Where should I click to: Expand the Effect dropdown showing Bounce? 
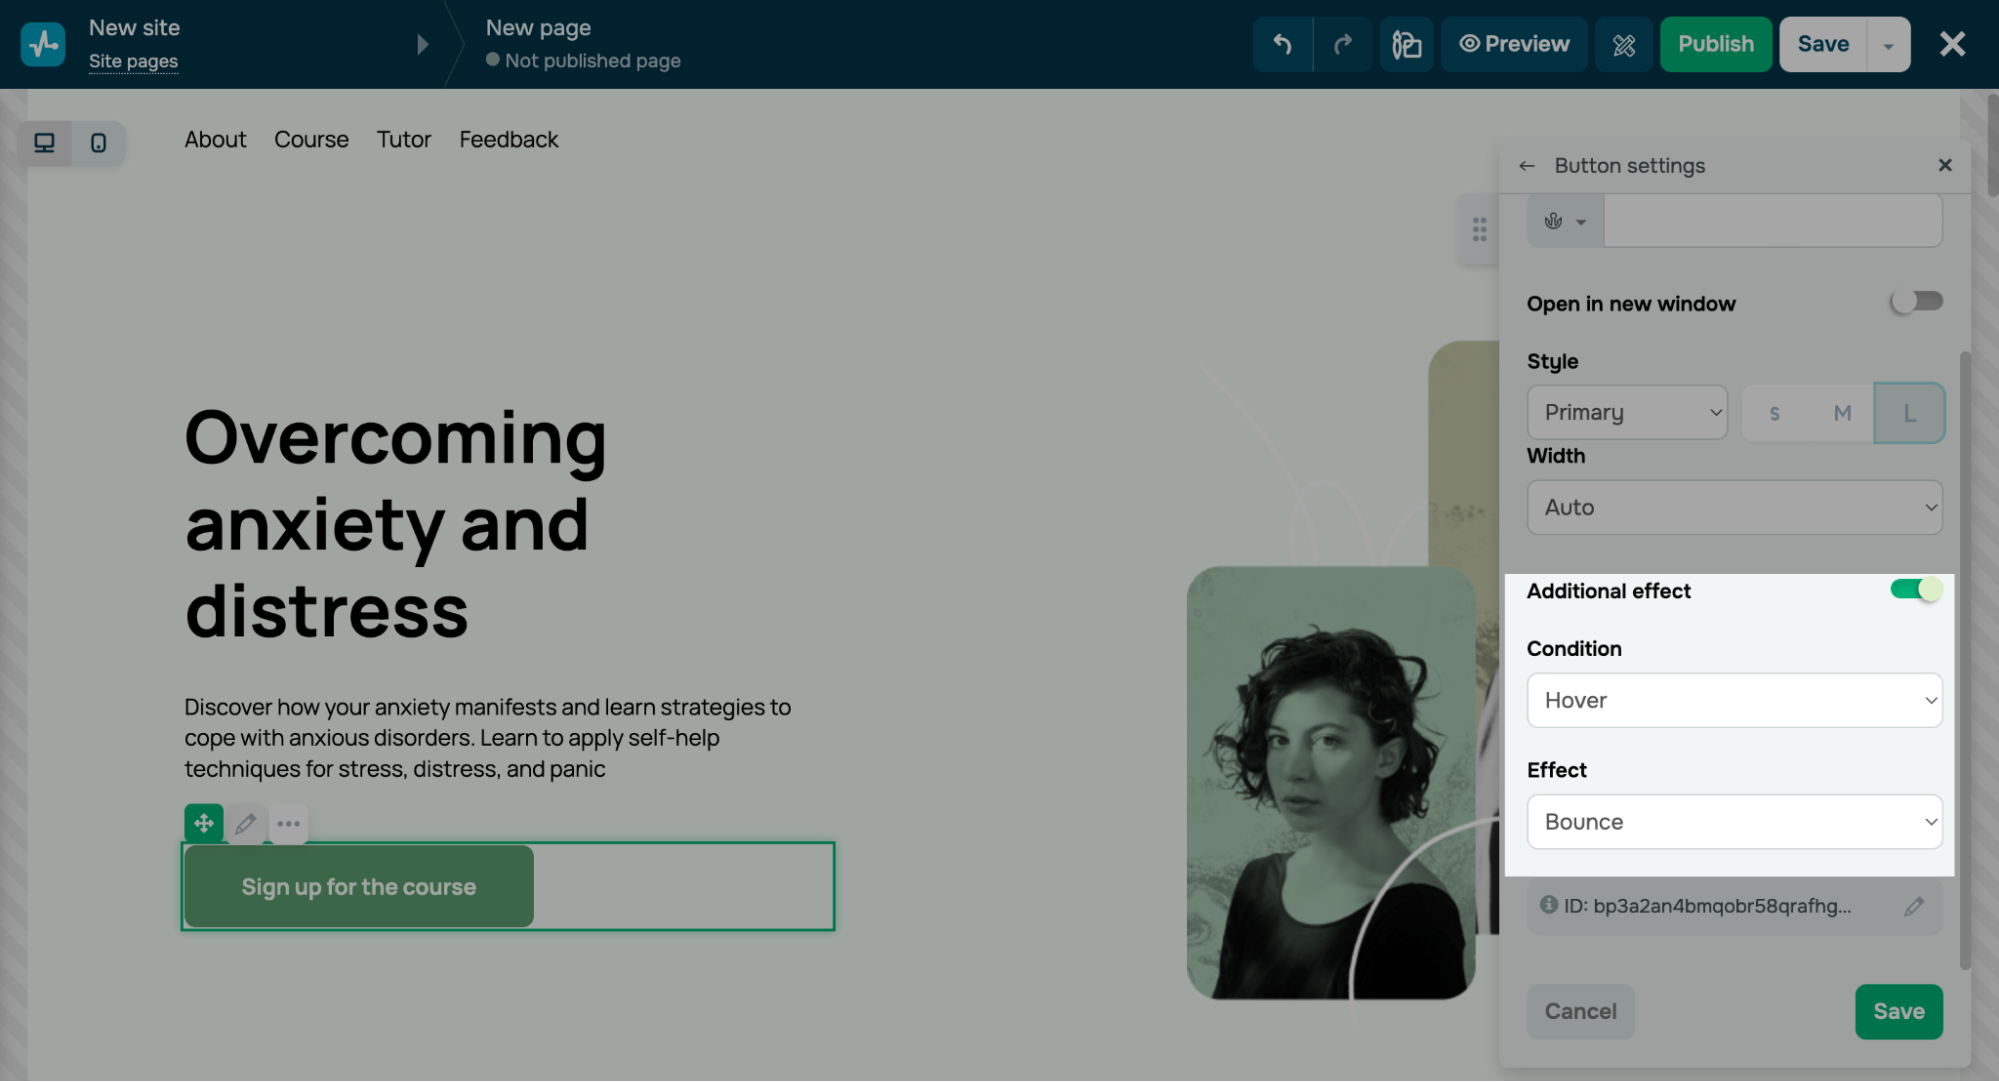1734,822
